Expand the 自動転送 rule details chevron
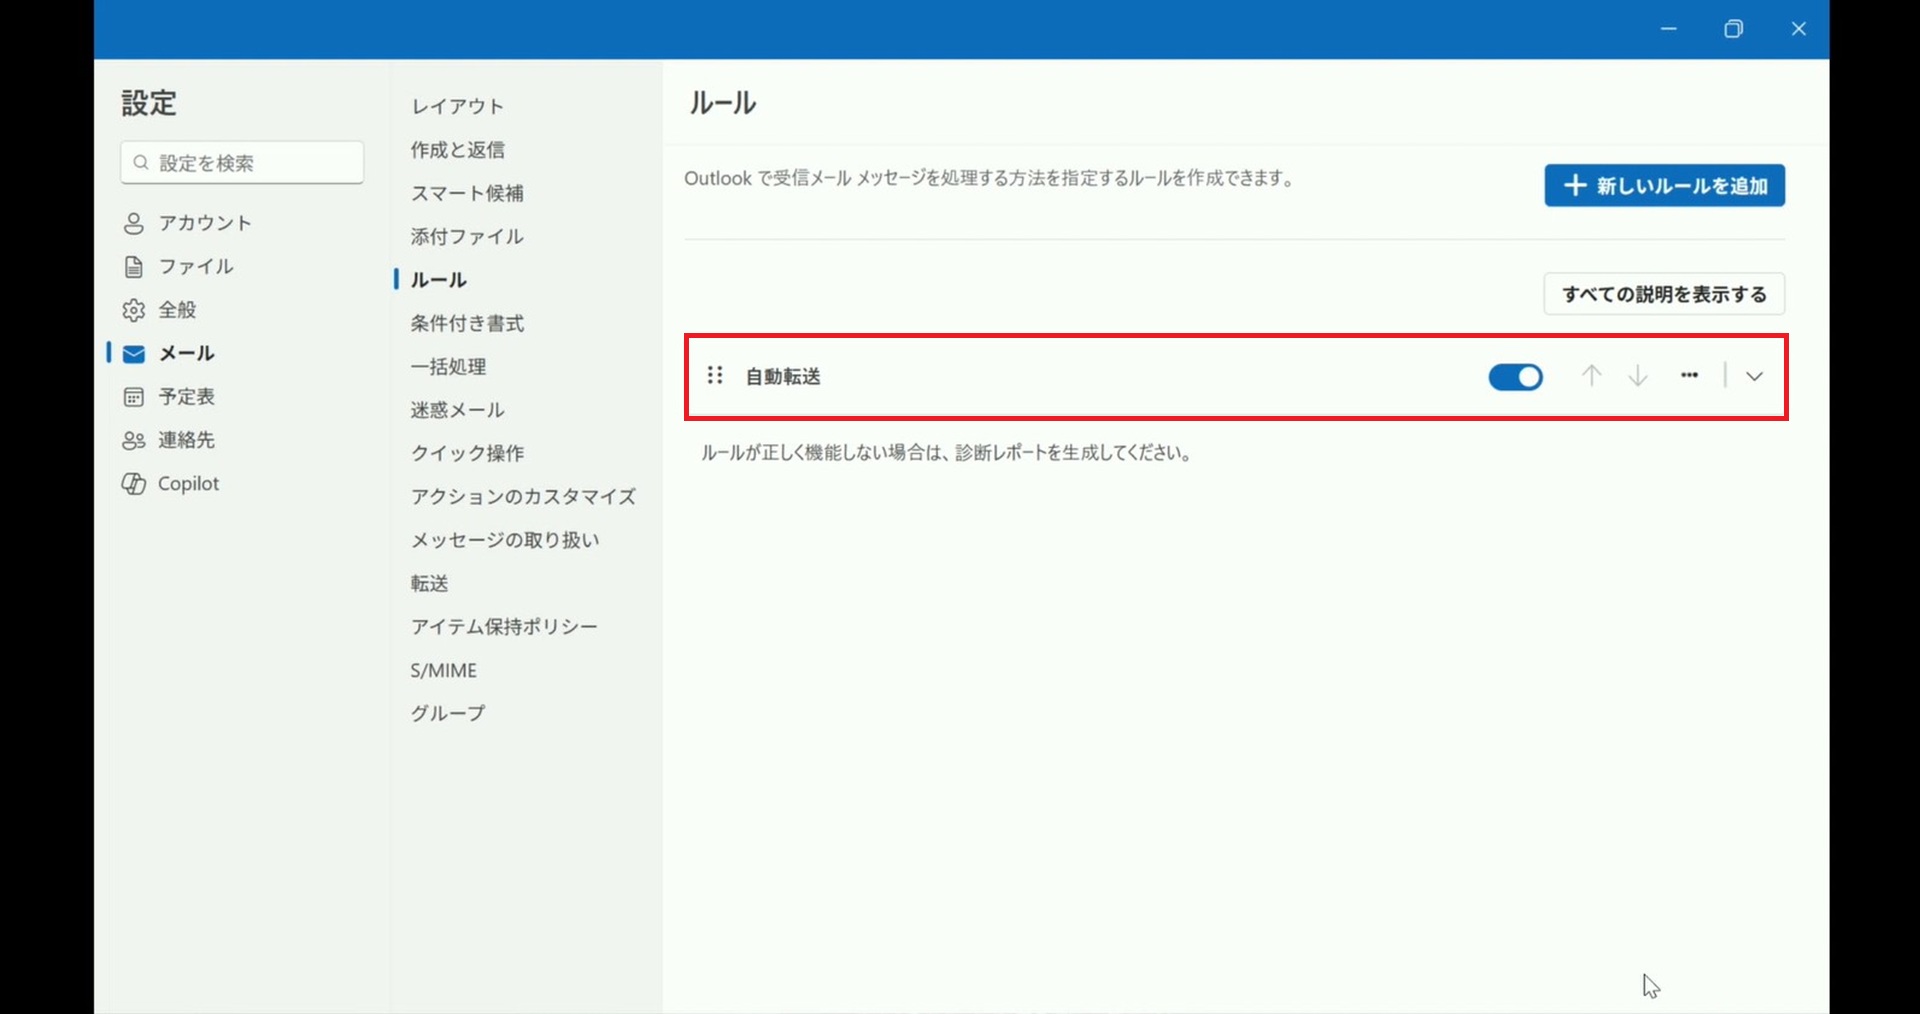This screenshot has height=1014, width=1920. tap(1754, 377)
